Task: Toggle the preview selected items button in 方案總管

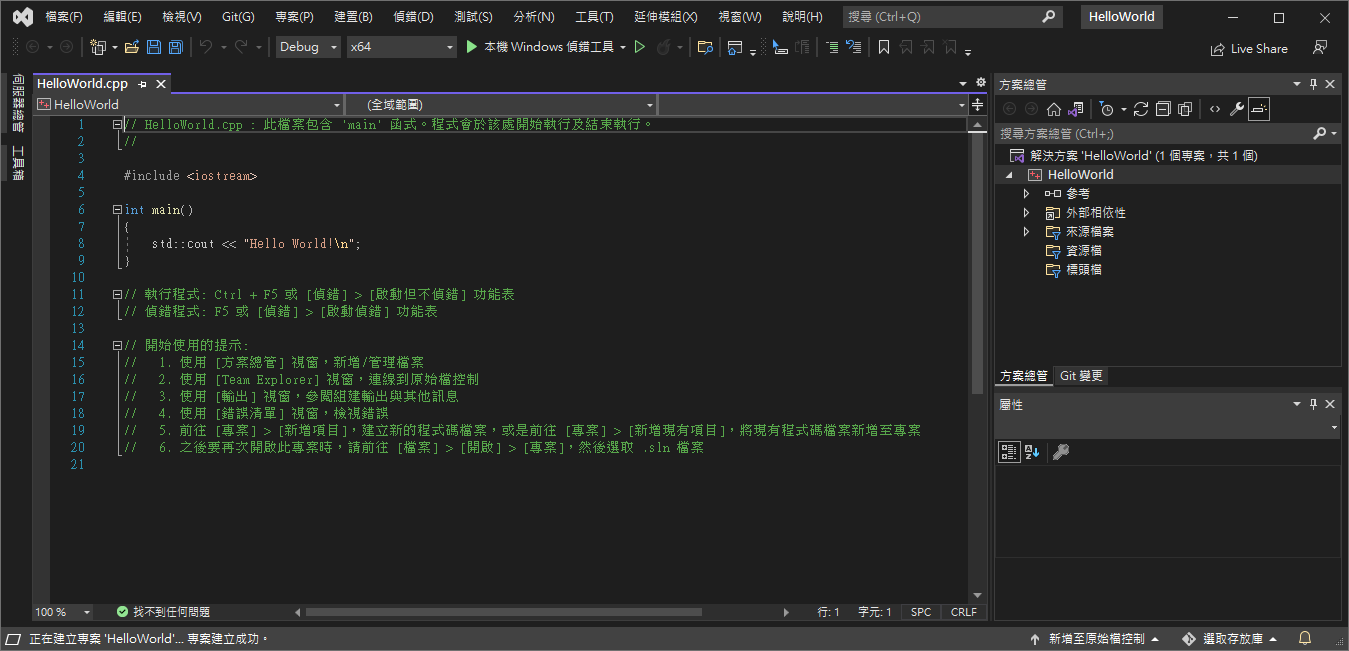Action: click(x=1259, y=109)
